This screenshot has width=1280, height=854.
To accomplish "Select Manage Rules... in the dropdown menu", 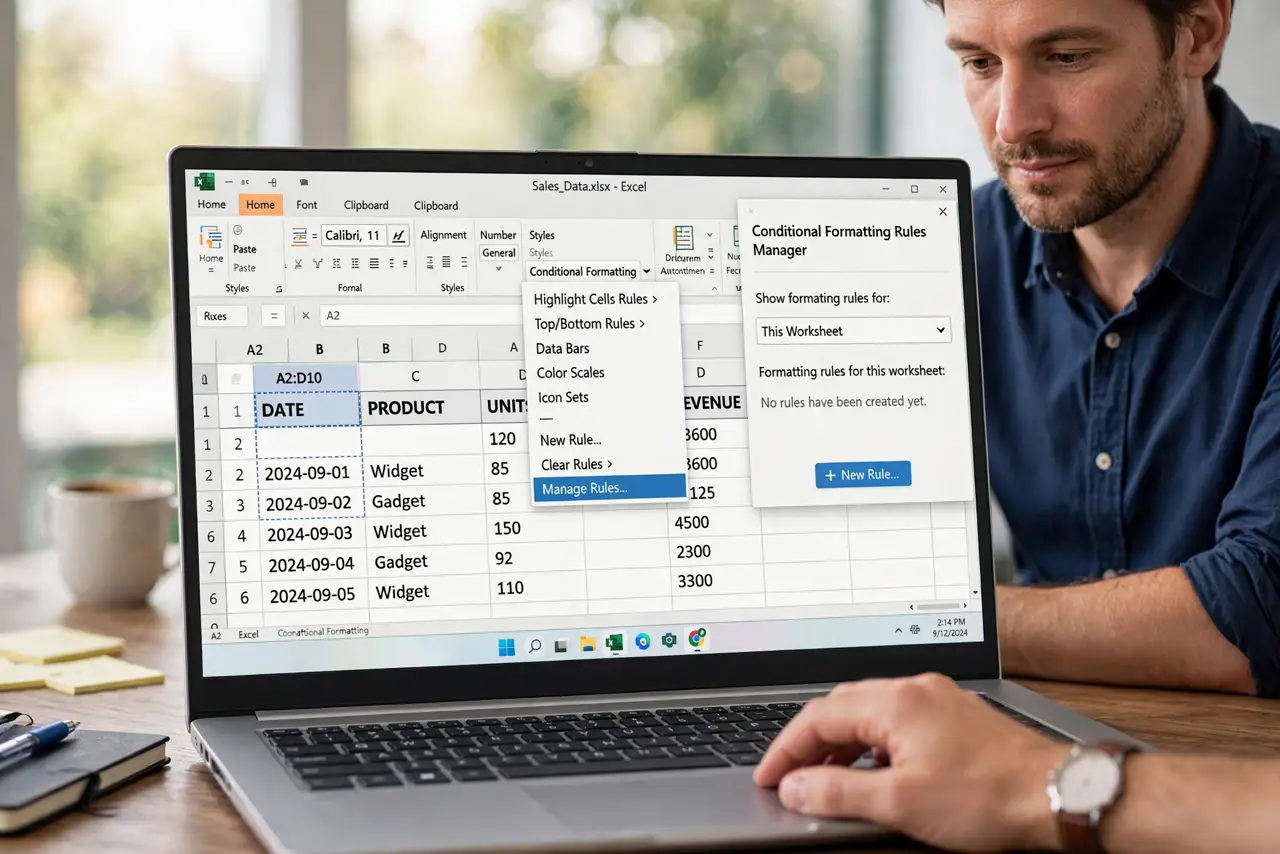I will point(609,488).
